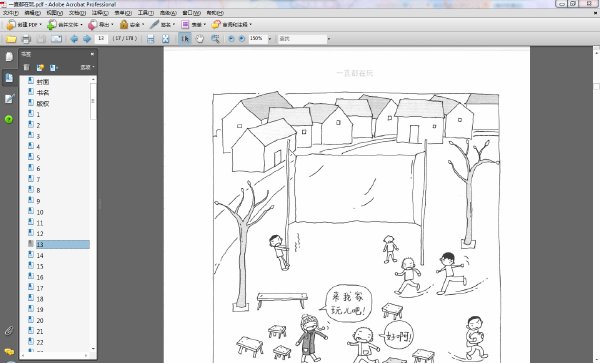This screenshot has width=600, height=363.
Task: Click the Find search text field
Action: point(302,39)
